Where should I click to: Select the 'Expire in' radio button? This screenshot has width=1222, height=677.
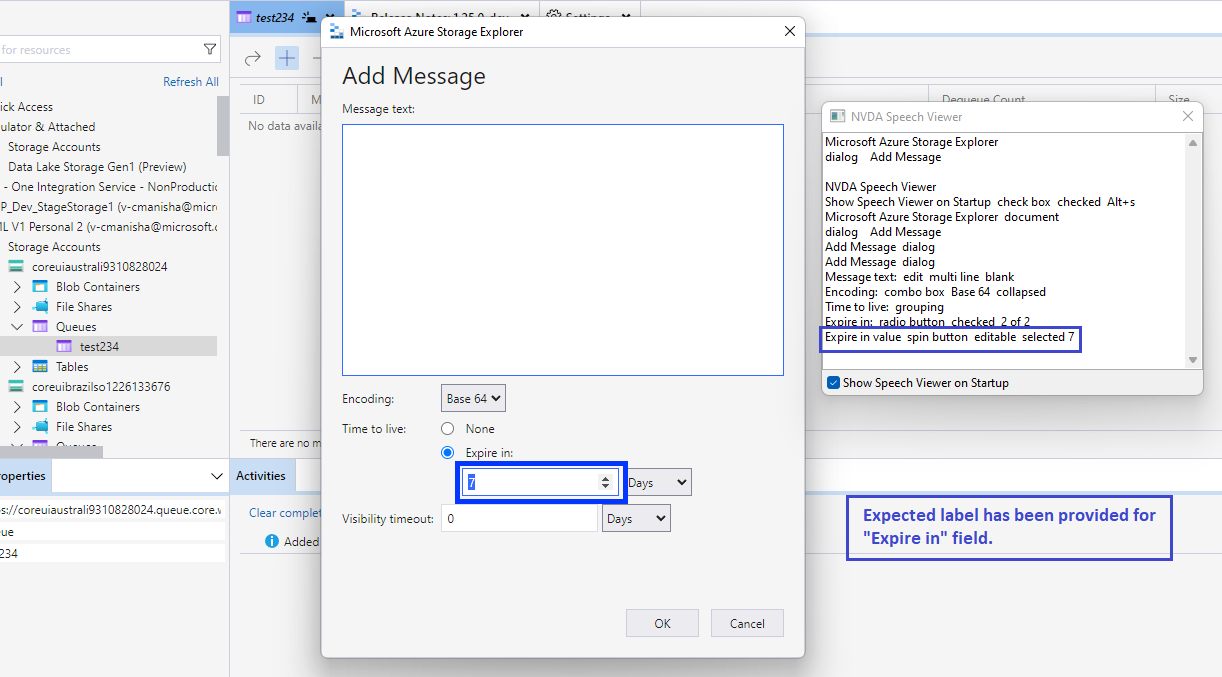click(x=447, y=452)
